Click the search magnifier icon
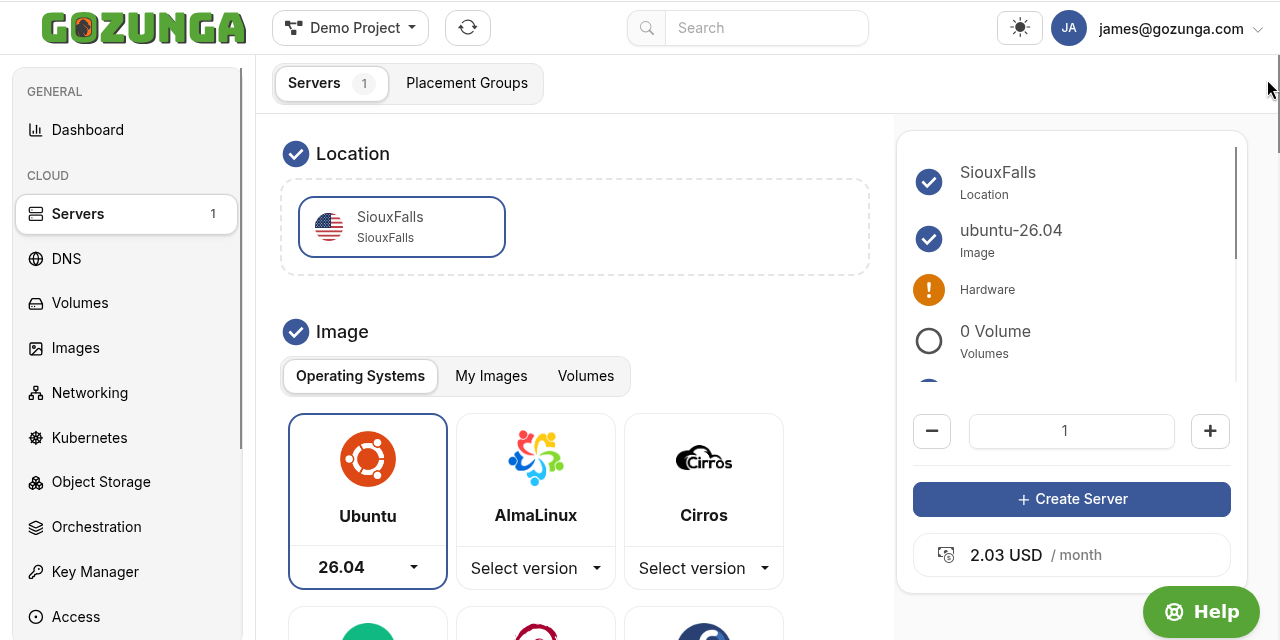 pyautogui.click(x=646, y=28)
